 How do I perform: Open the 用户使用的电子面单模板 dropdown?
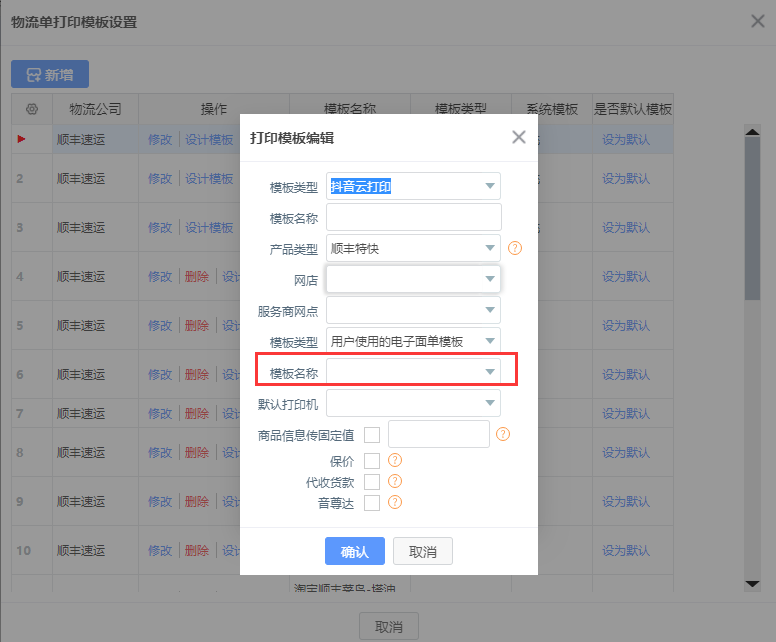413,341
